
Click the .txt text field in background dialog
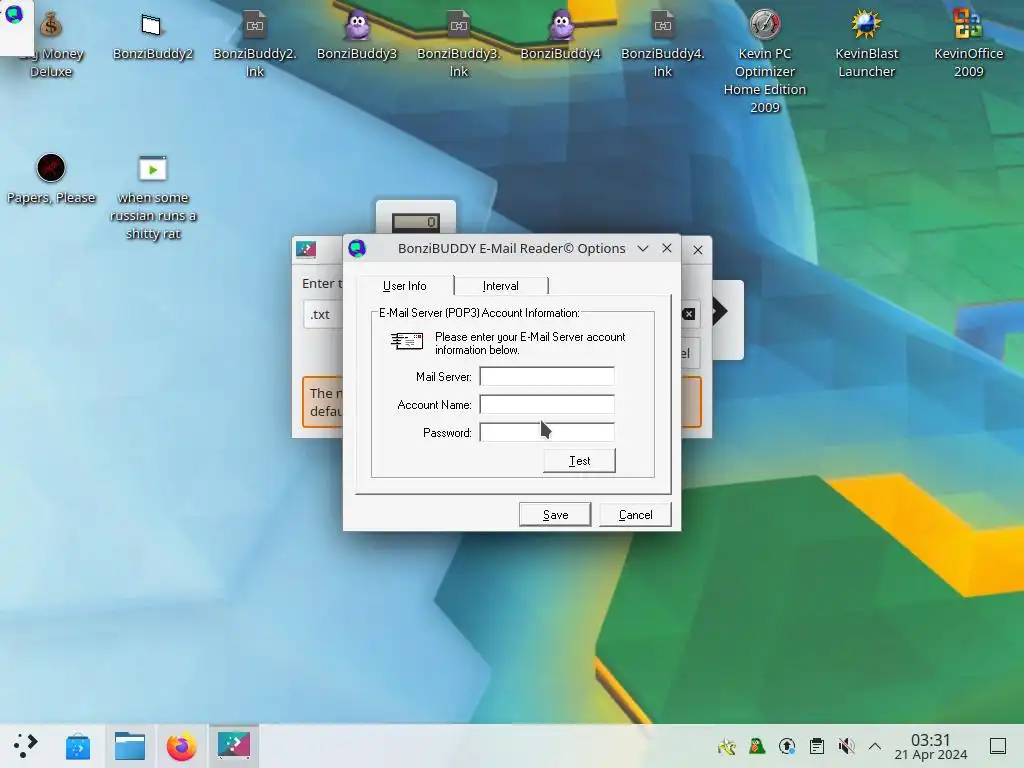[x=323, y=314]
